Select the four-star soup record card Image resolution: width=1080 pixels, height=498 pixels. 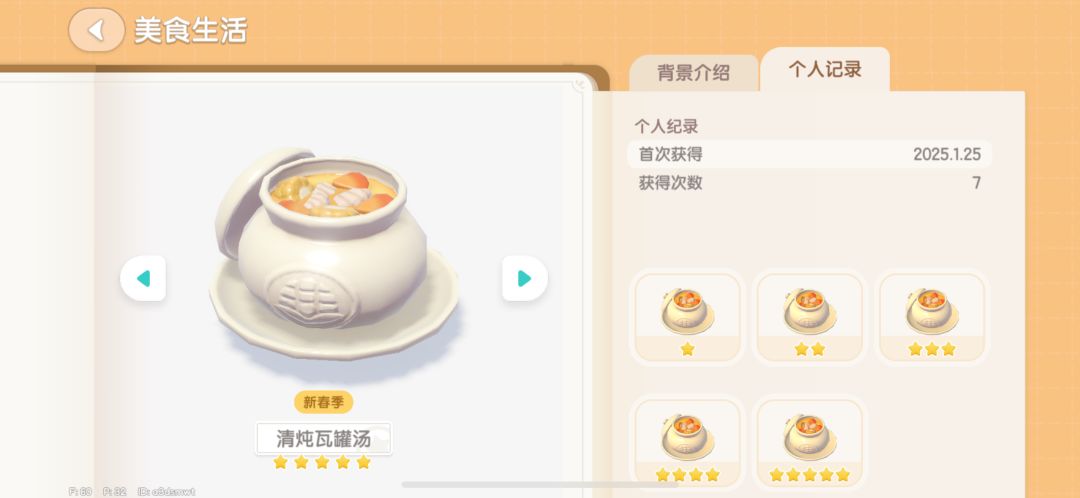(x=687, y=442)
